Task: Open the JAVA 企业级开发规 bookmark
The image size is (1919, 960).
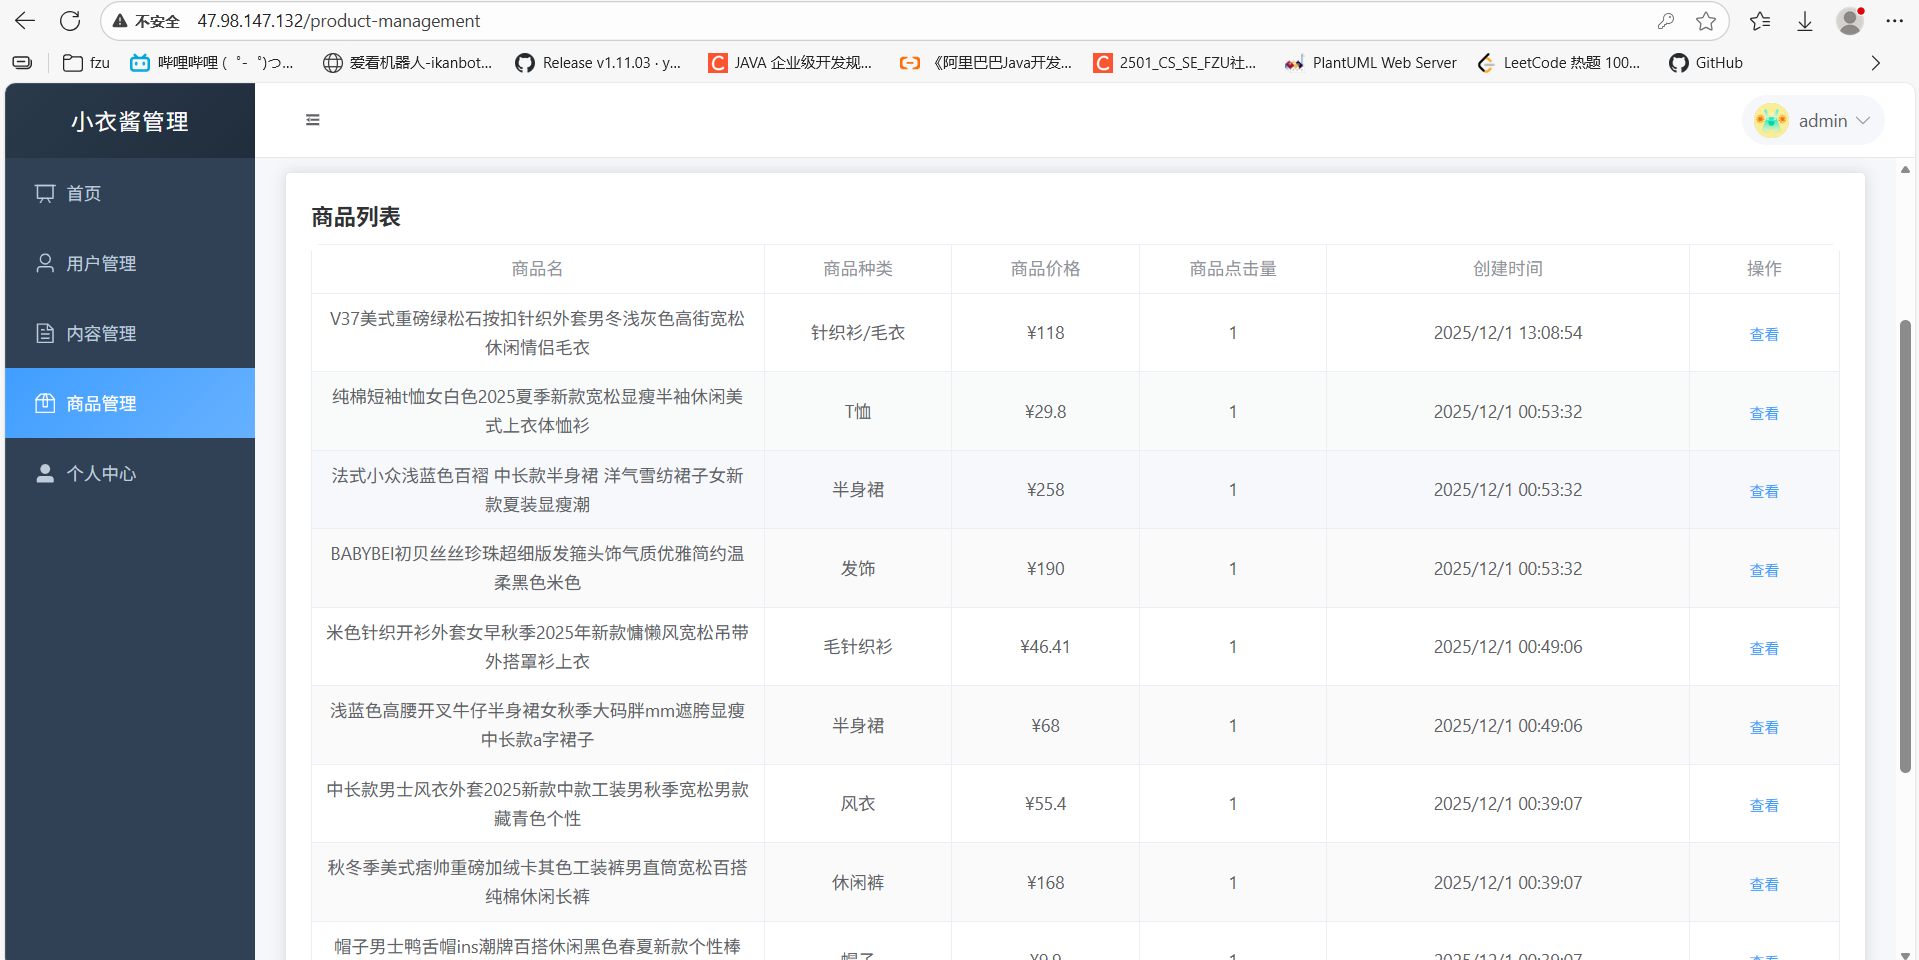Action: click(x=790, y=63)
